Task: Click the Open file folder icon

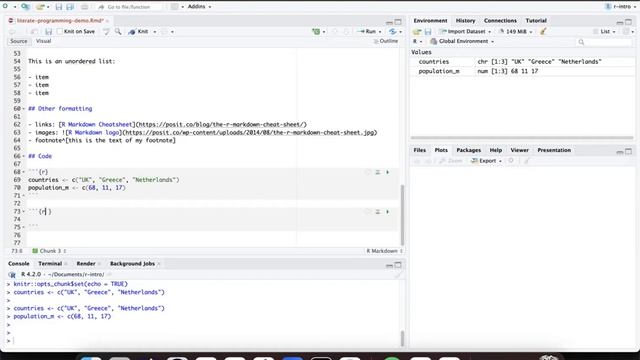Action: (x=40, y=7)
